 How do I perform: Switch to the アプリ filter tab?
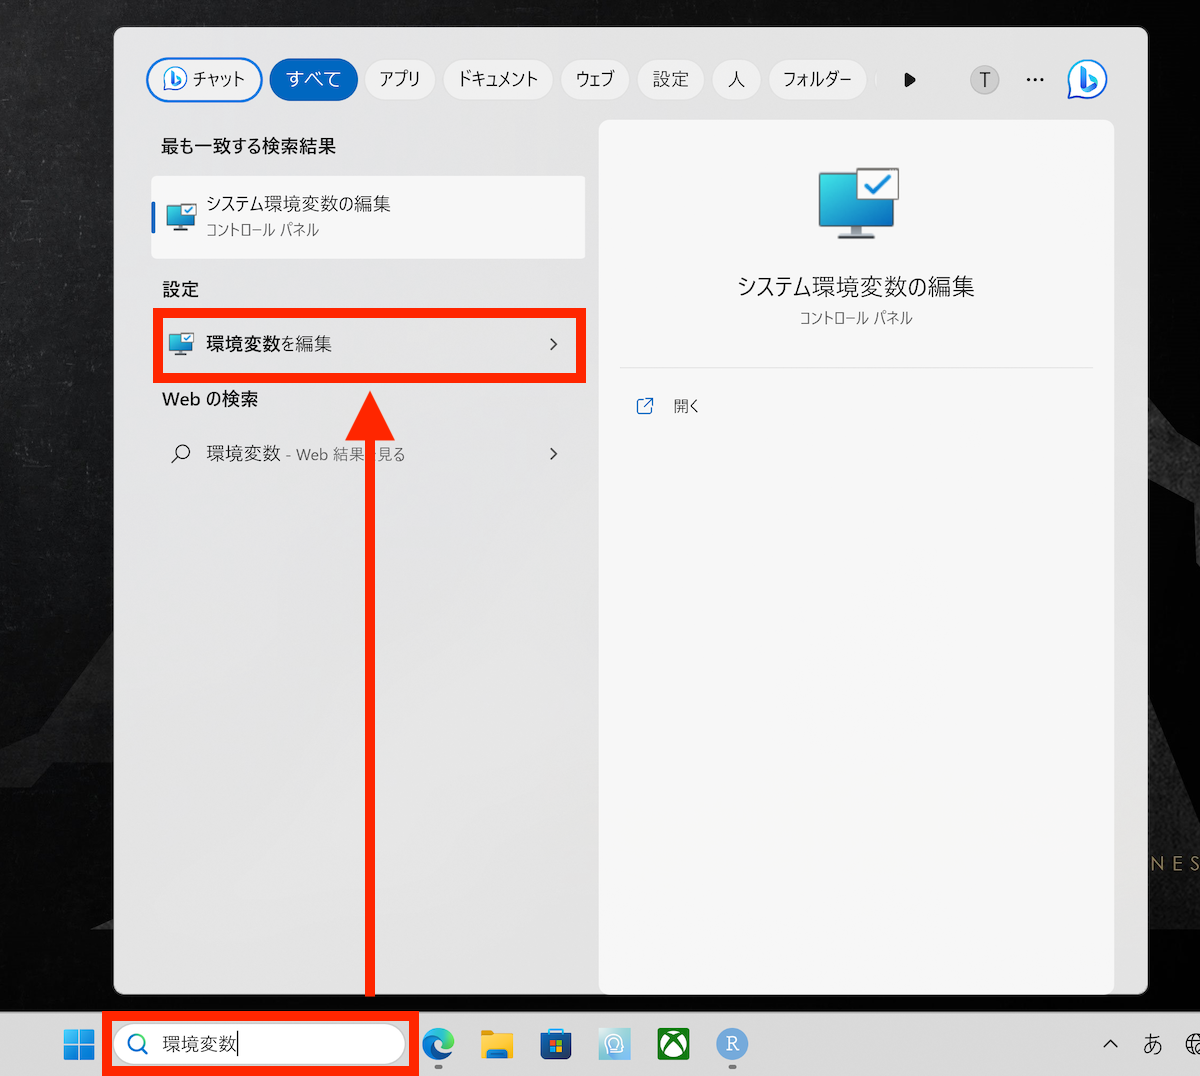(x=400, y=79)
